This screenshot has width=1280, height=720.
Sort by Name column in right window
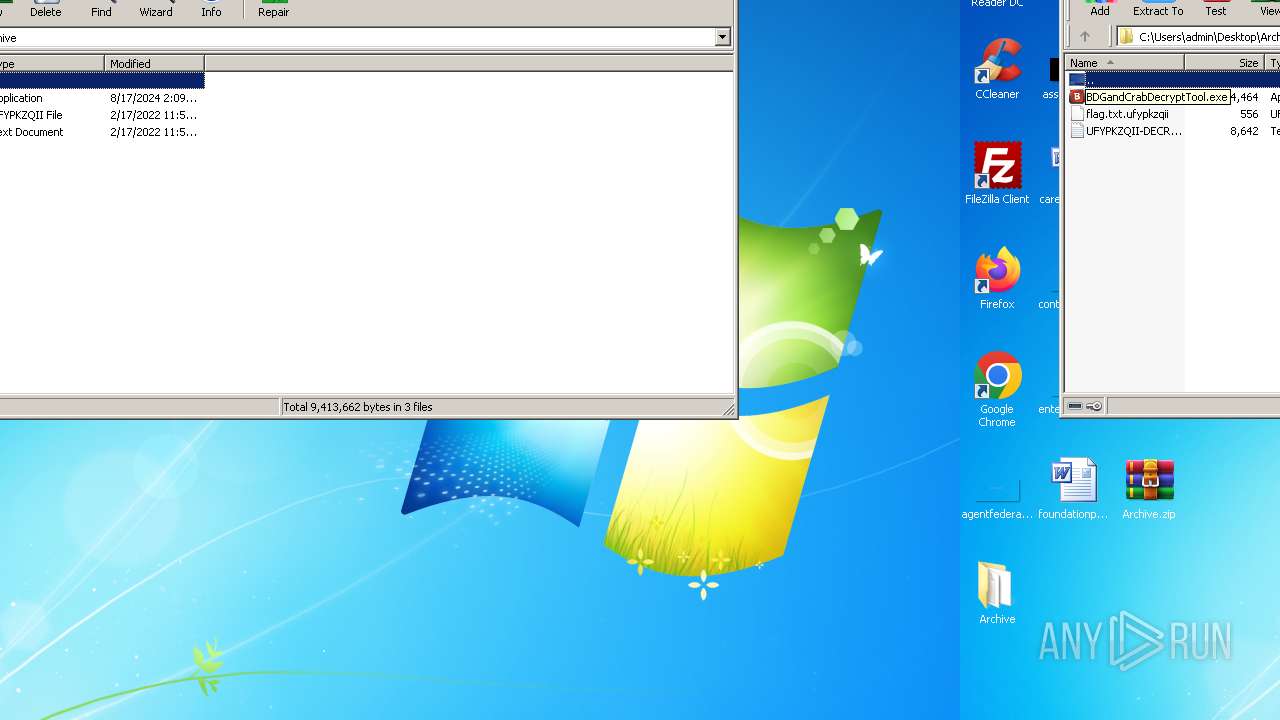point(1124,62)
